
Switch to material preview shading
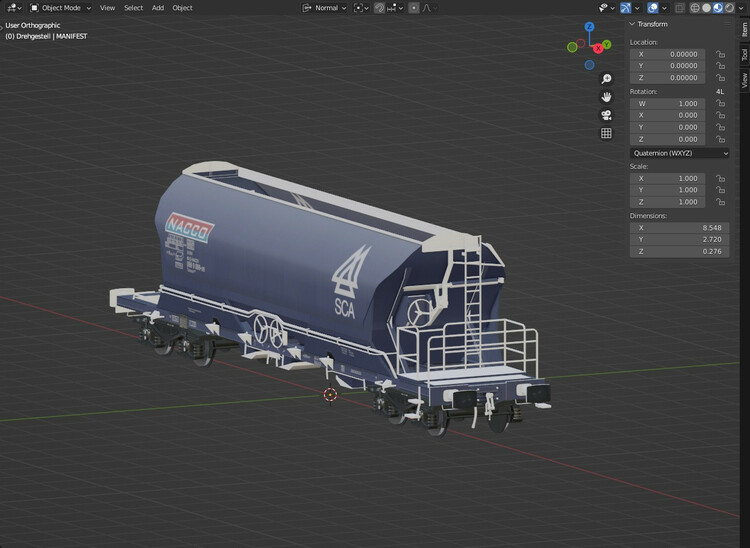[717, 8]
